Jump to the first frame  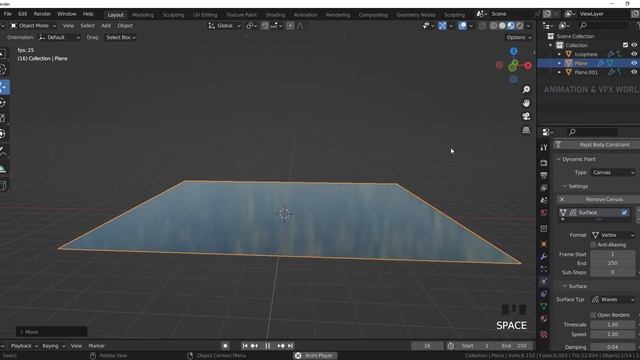coord(245,346)
